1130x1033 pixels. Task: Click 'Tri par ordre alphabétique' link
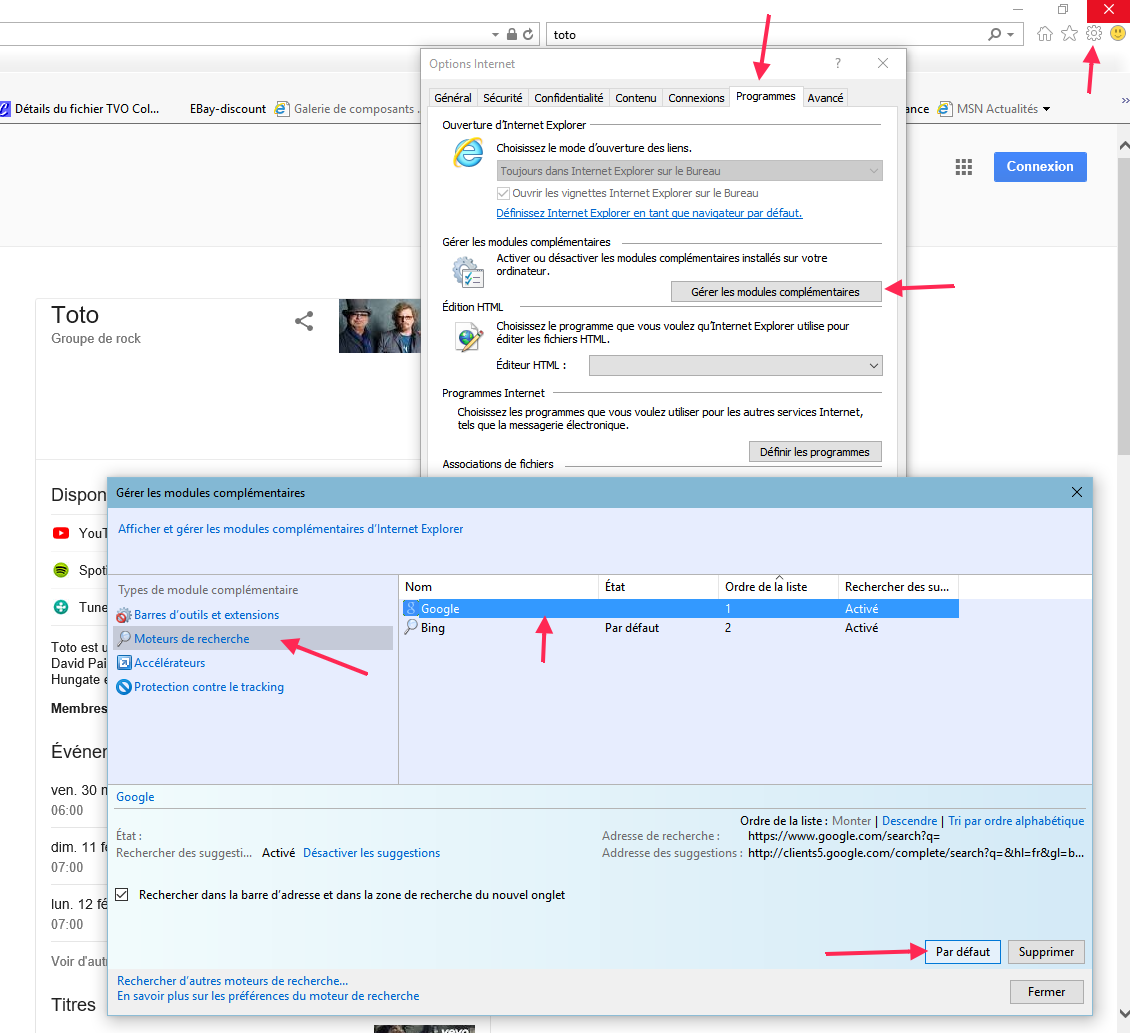click(x=1016, y=820)
